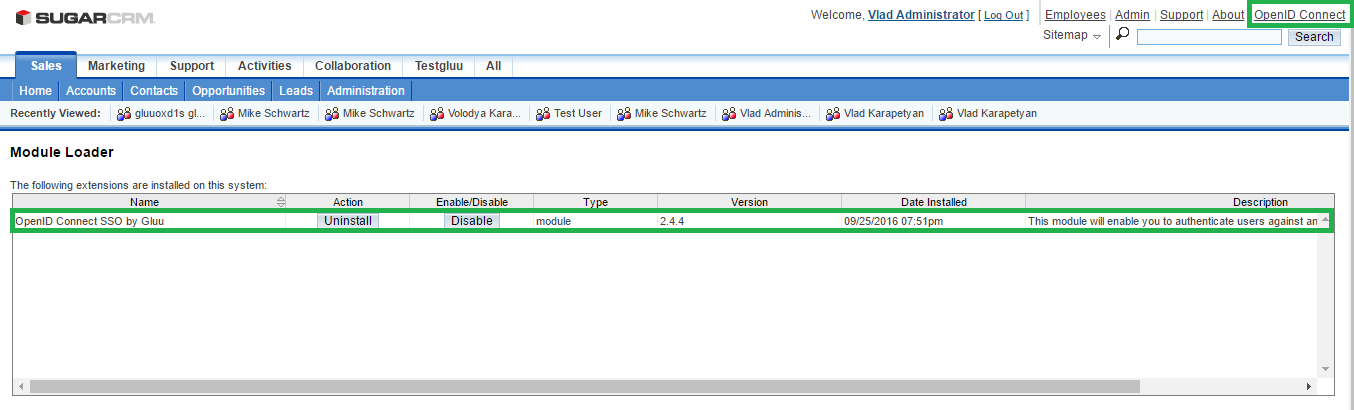Image resolution: width=1354 pixels, height=410 pixels.
Task: Select the All tab
Action: point(493,66)
